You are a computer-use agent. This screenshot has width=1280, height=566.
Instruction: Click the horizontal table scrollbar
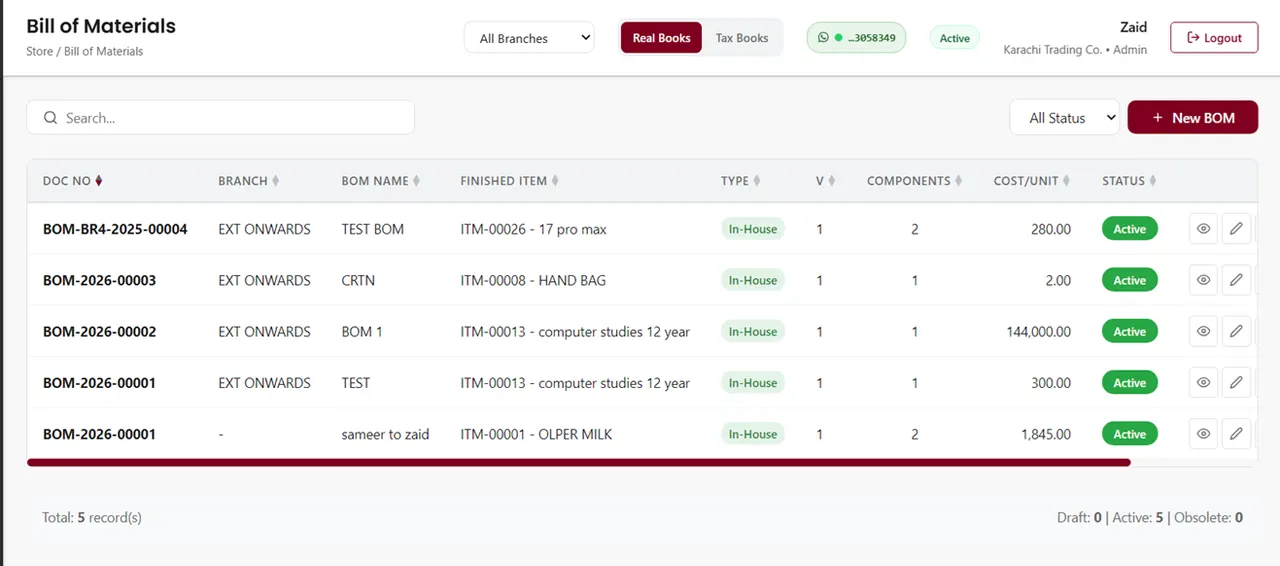coord(579,462)
